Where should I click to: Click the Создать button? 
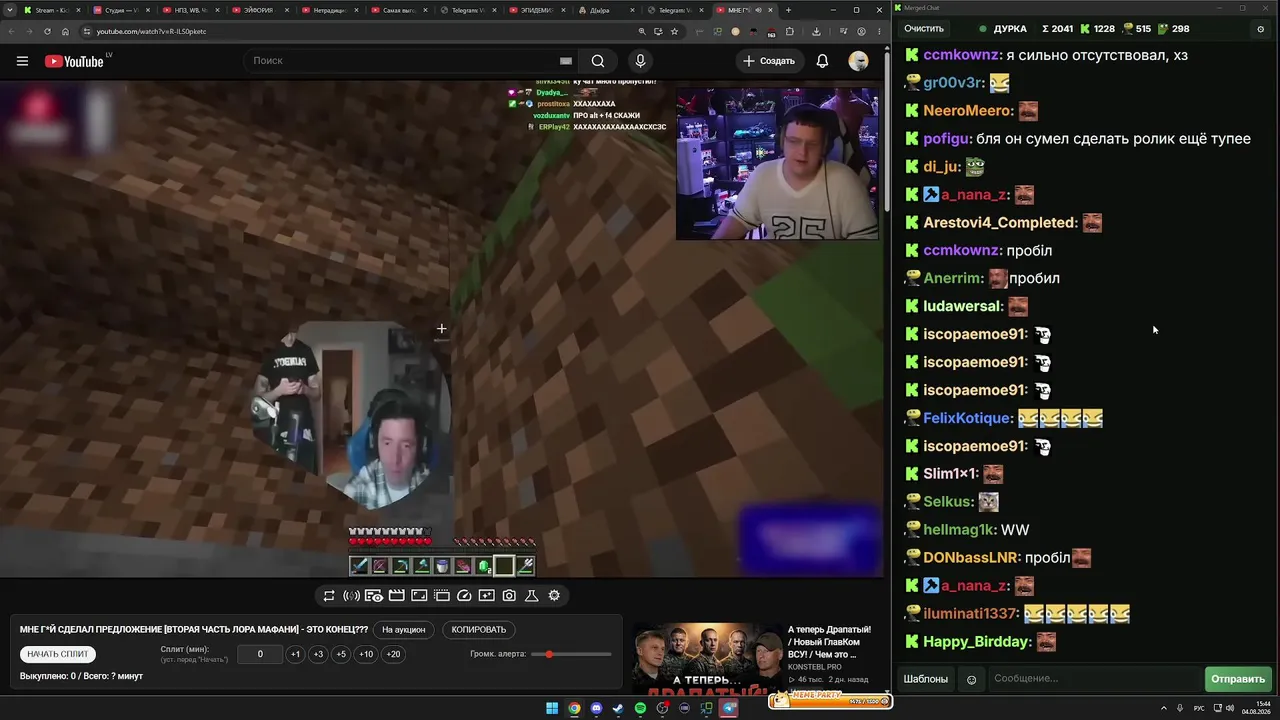769,61
